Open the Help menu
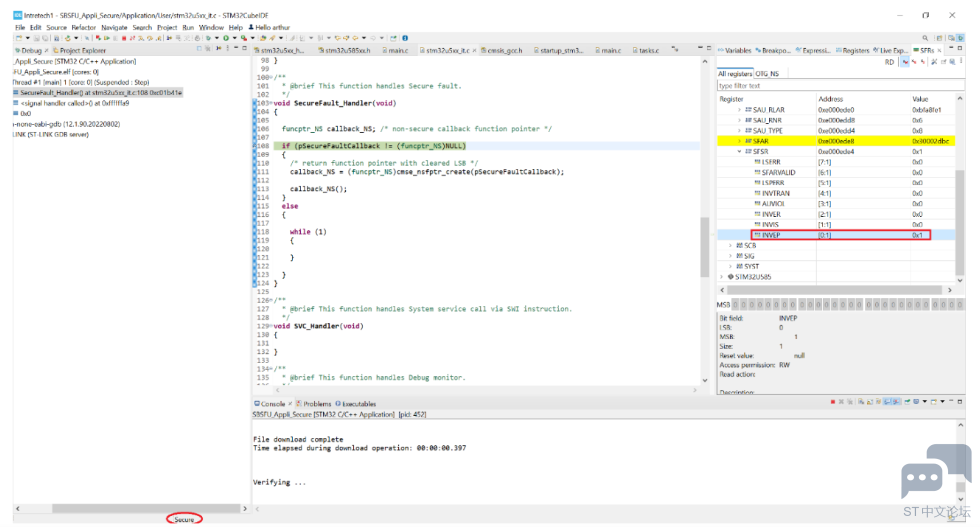 (236, 28)
